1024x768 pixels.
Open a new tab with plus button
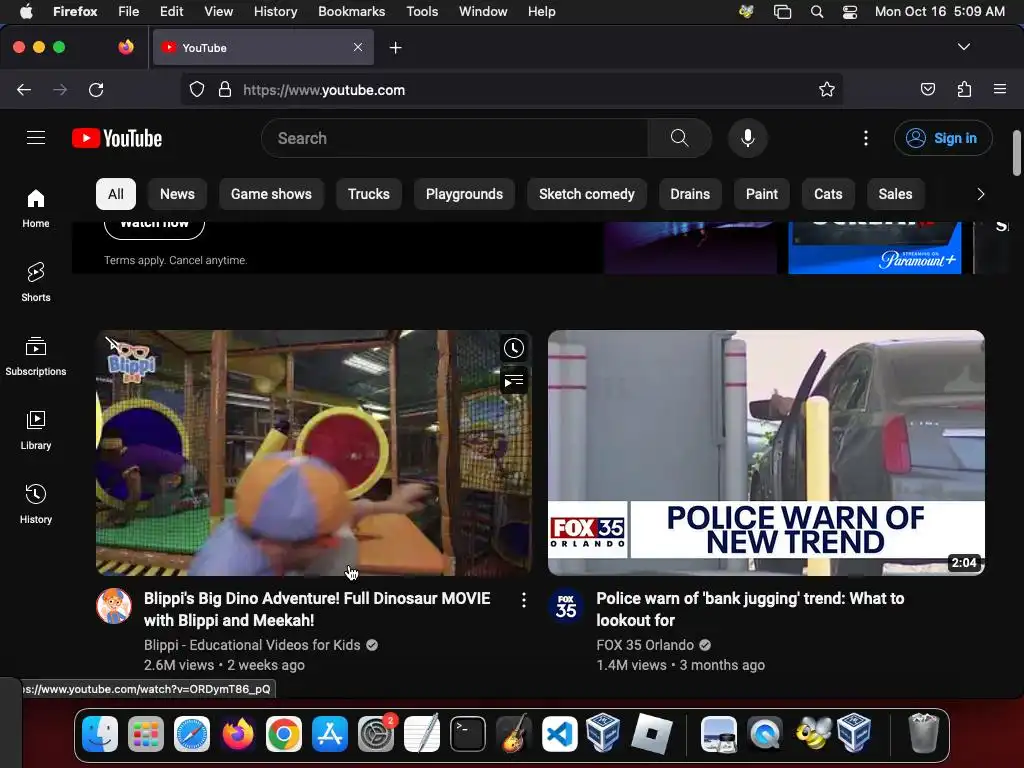pos(395,48)
